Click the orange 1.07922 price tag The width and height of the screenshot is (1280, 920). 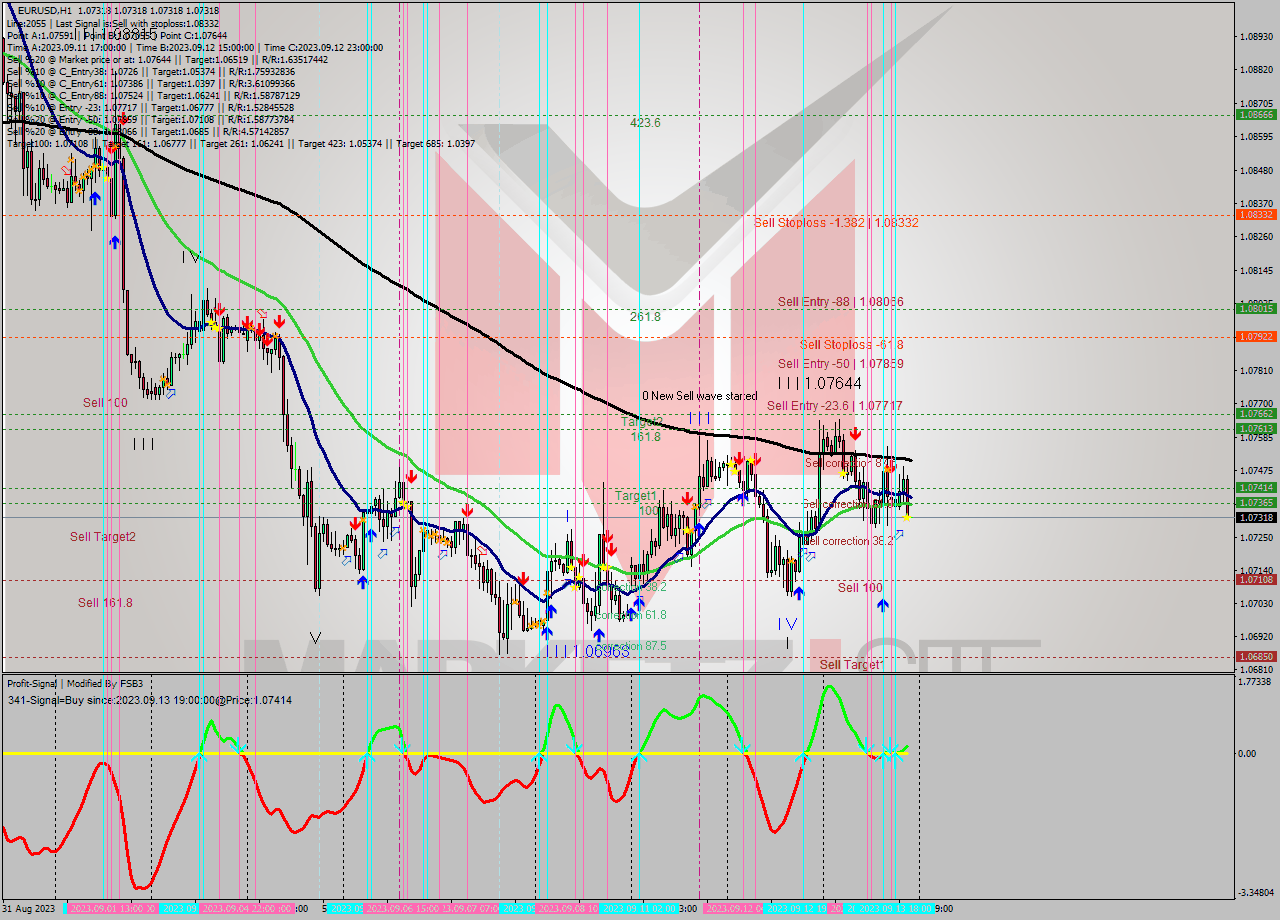point(1256,337)
